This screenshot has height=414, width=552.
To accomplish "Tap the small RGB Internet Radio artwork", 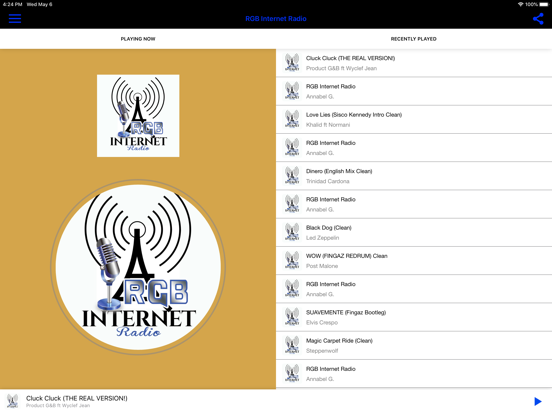I will click(x=138, y=116).
